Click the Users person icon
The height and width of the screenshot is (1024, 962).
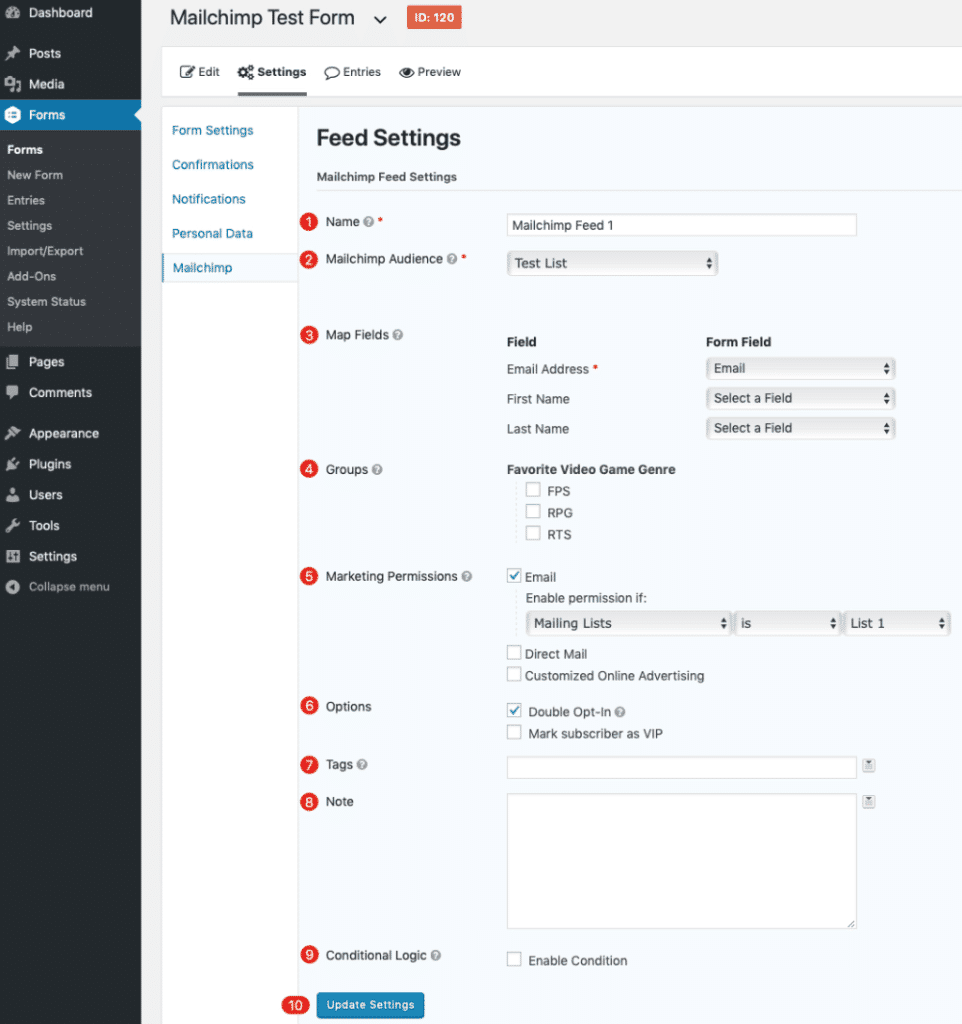pyautogui.click(x=13, y=495)
